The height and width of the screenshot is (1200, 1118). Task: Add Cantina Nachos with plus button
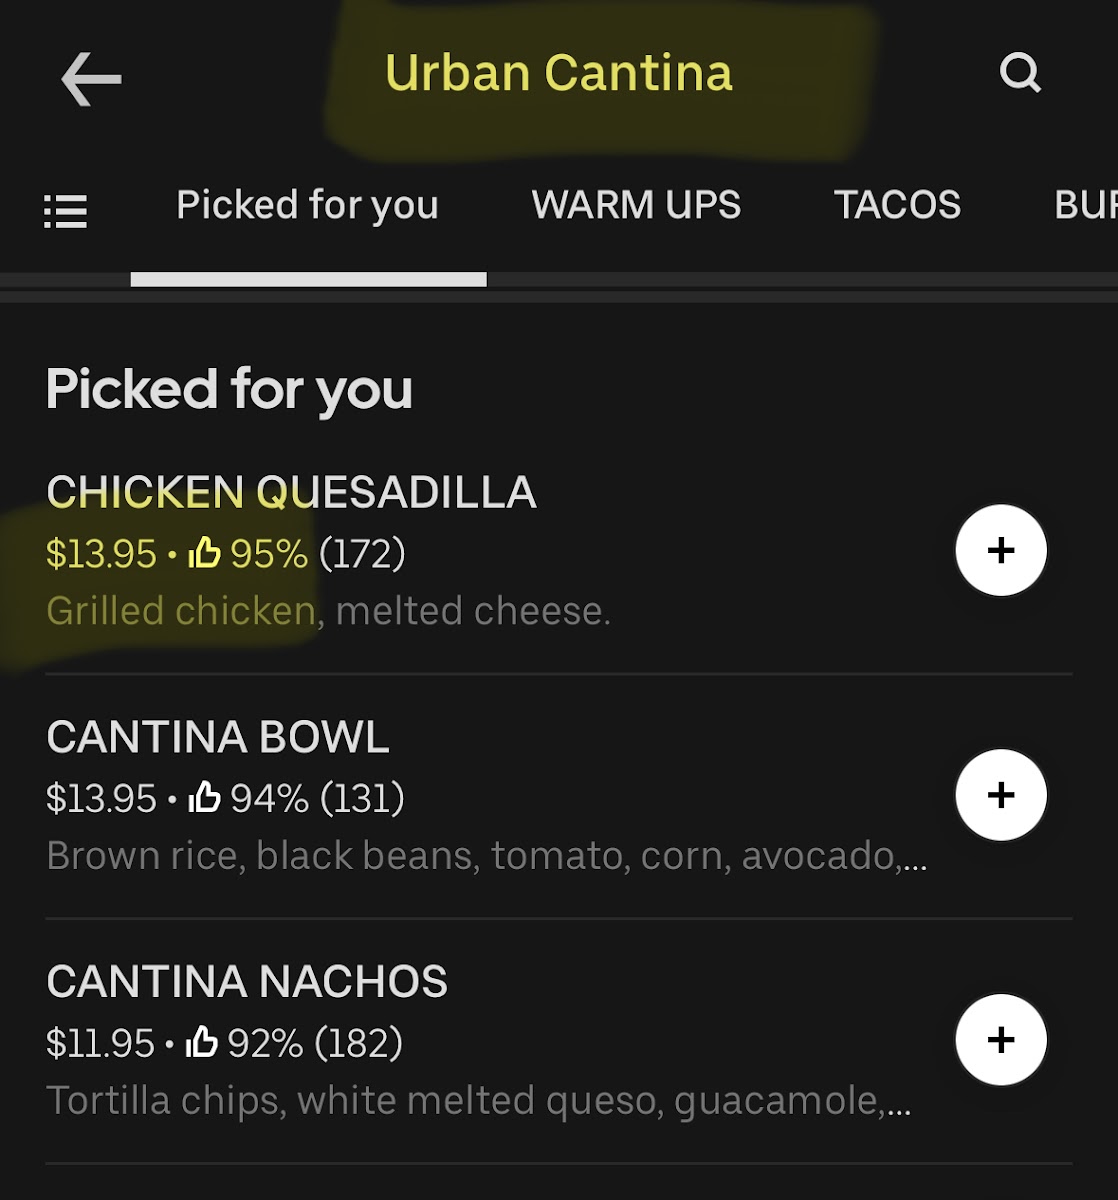pos(1001,1040)
